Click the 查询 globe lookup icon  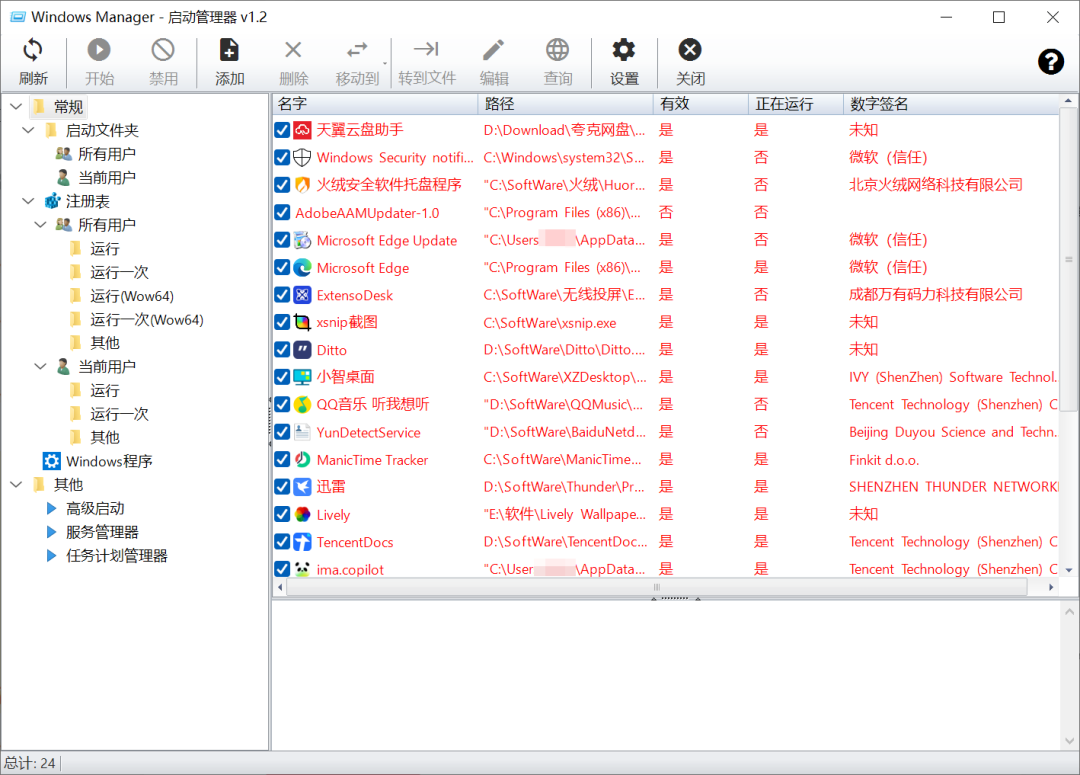[x=557, y=50]
